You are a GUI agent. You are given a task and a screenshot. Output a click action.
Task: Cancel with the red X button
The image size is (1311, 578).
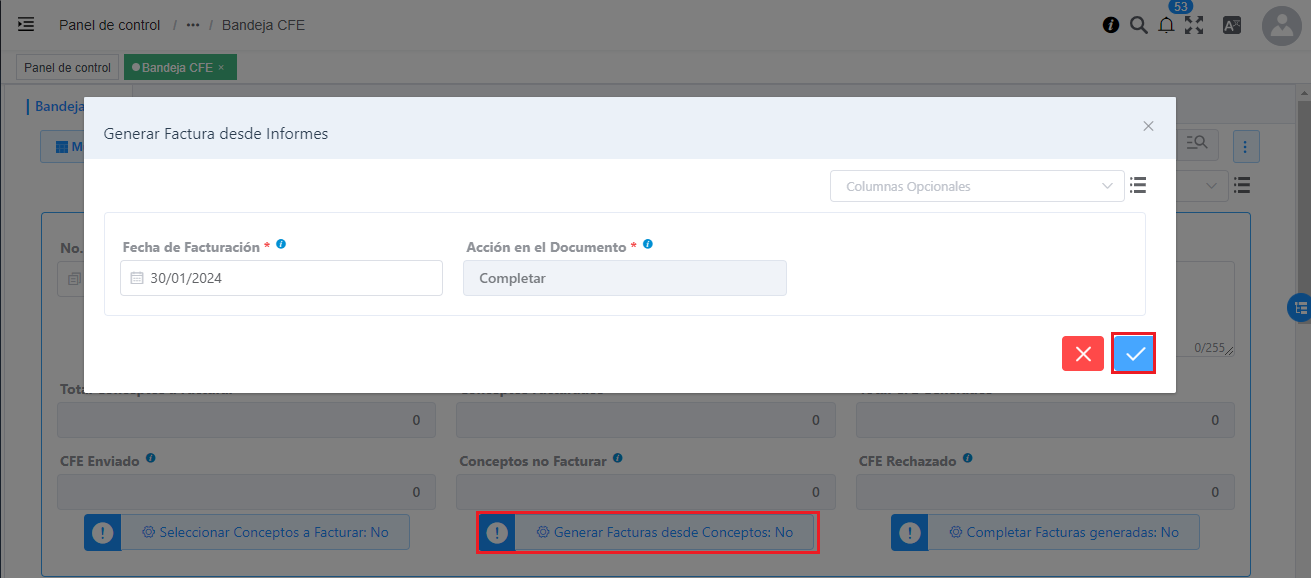(x=1082, y=353)
